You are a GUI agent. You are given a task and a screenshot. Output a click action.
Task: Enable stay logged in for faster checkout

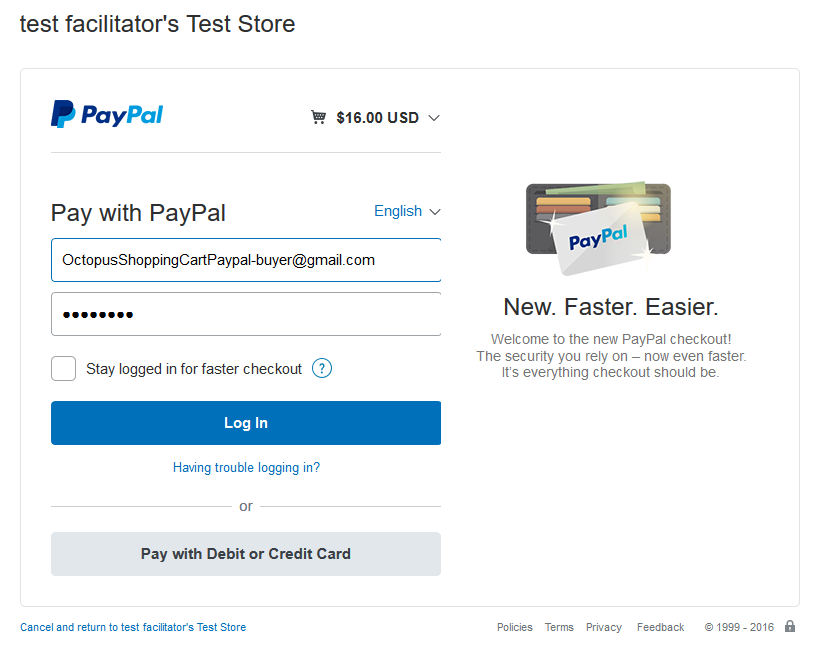pos(63,368)
